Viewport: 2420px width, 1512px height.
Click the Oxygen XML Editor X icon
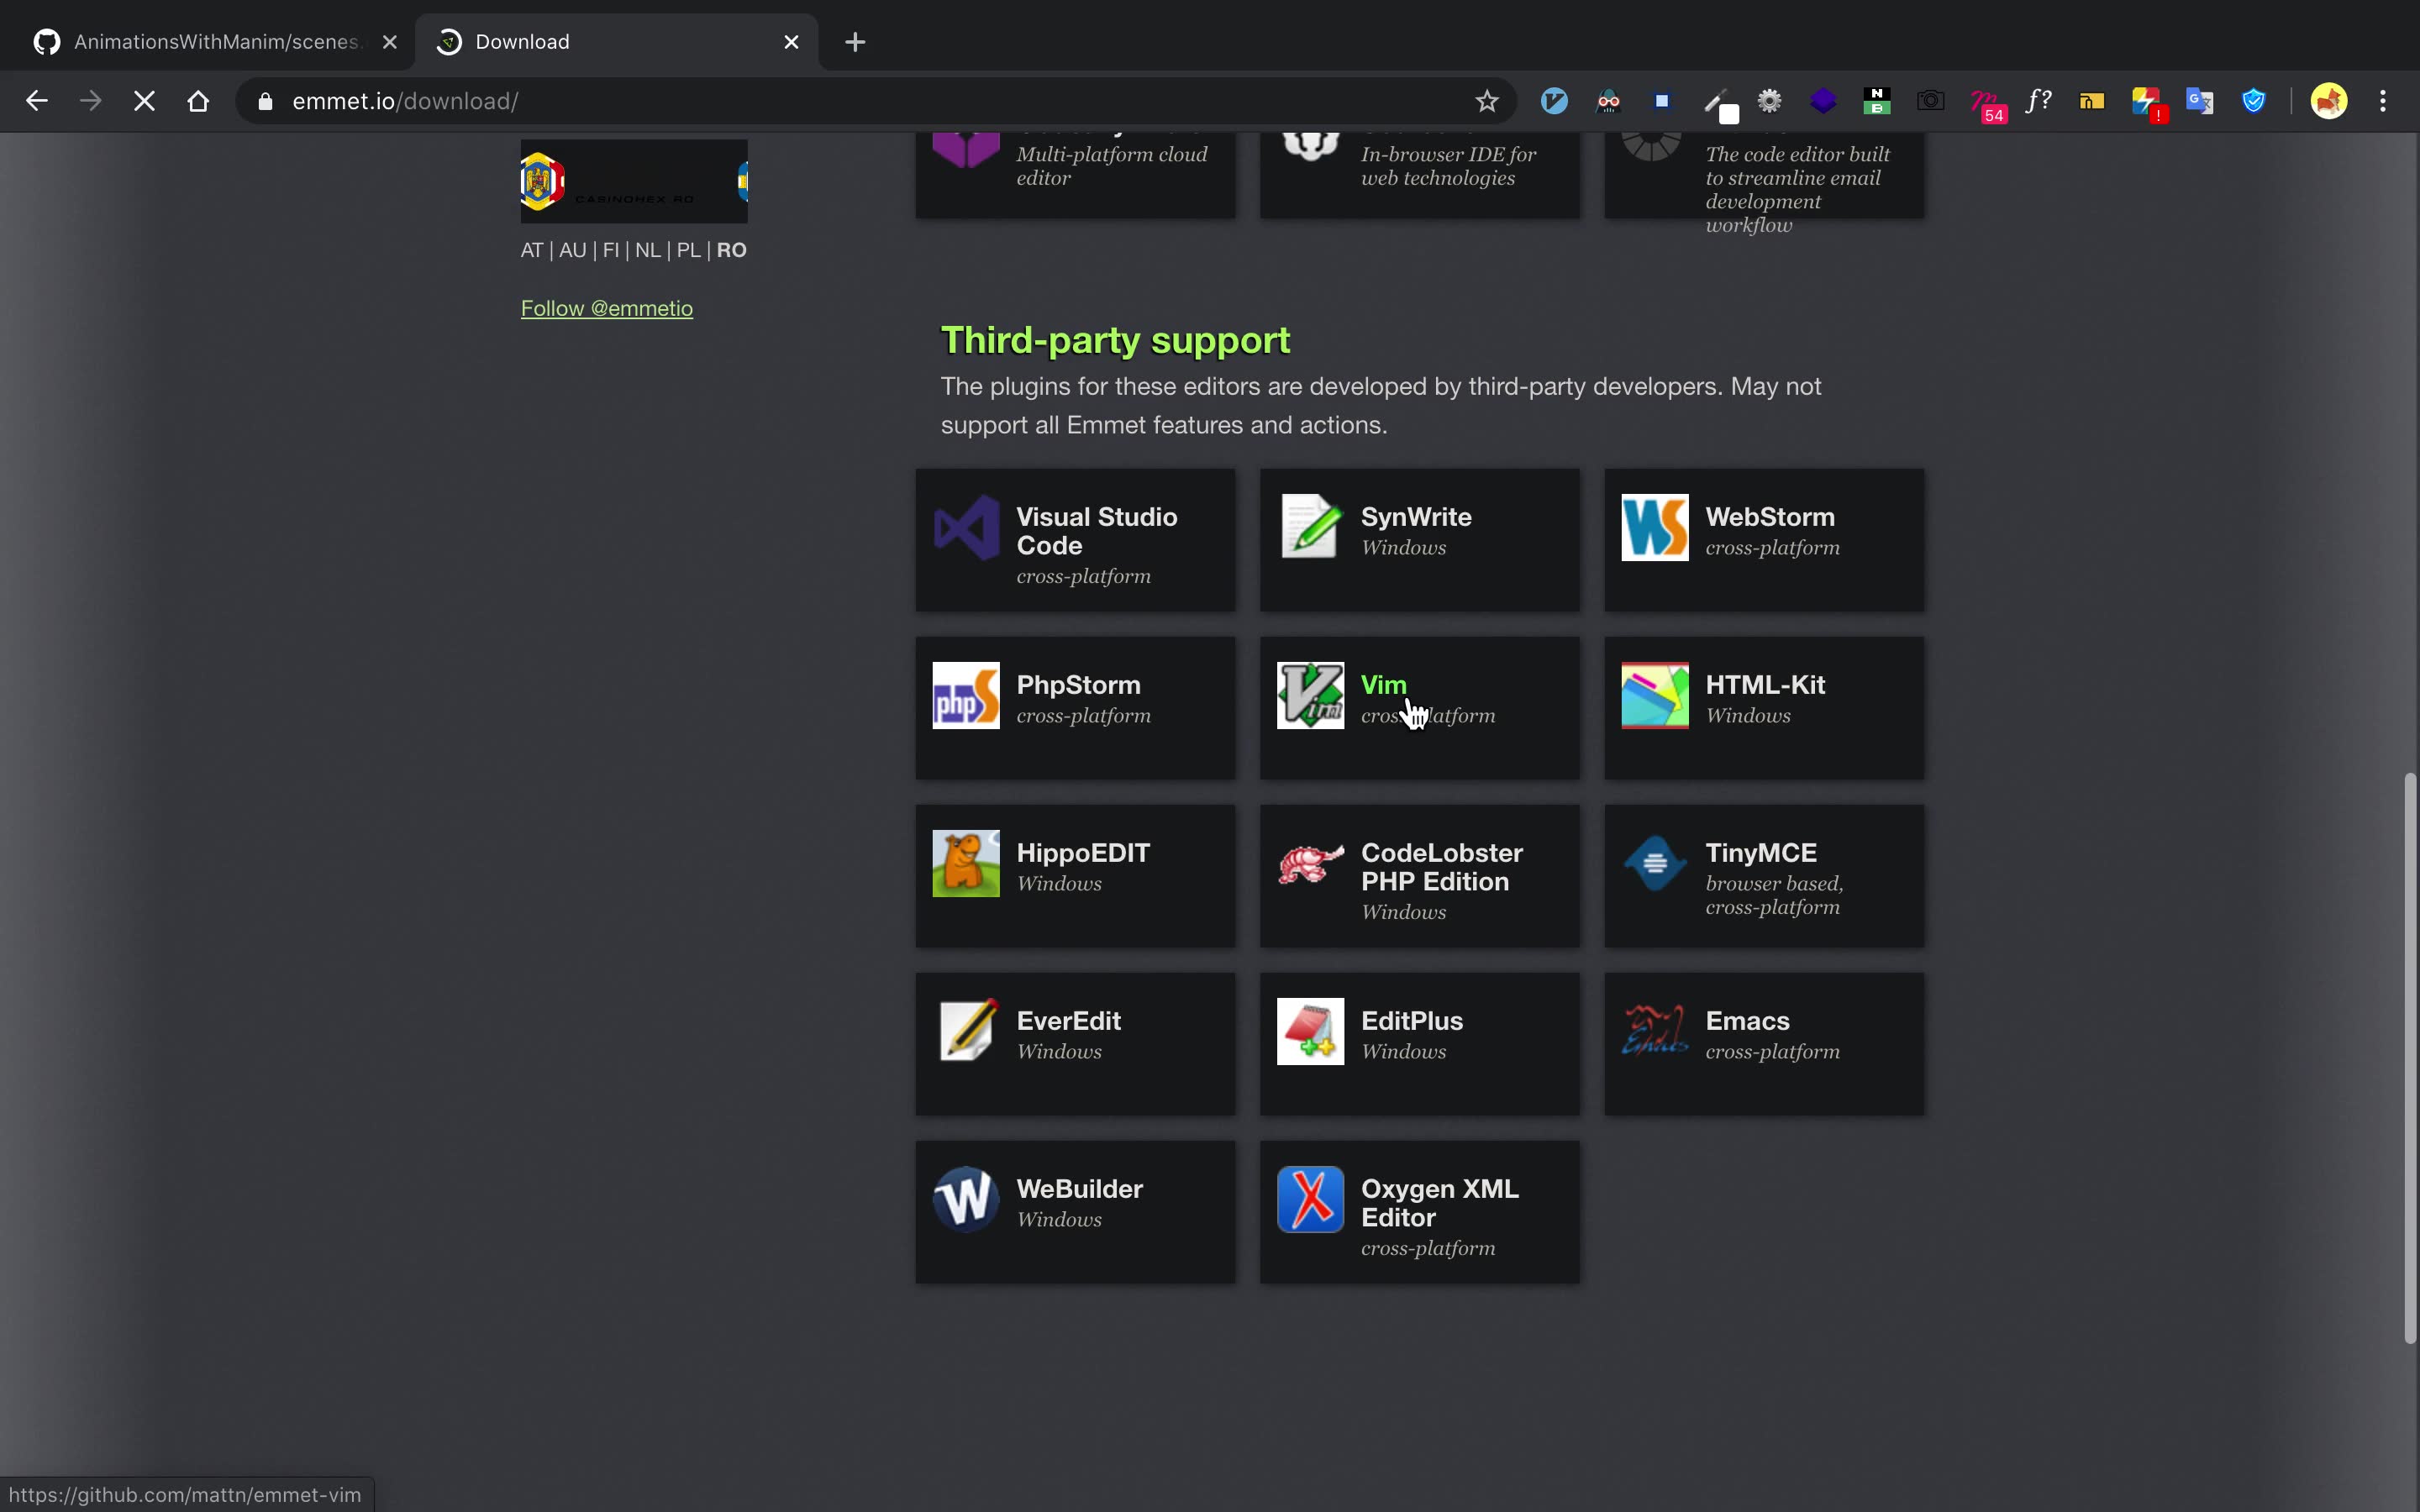pyautogui.click(x=1310, y=1199)
